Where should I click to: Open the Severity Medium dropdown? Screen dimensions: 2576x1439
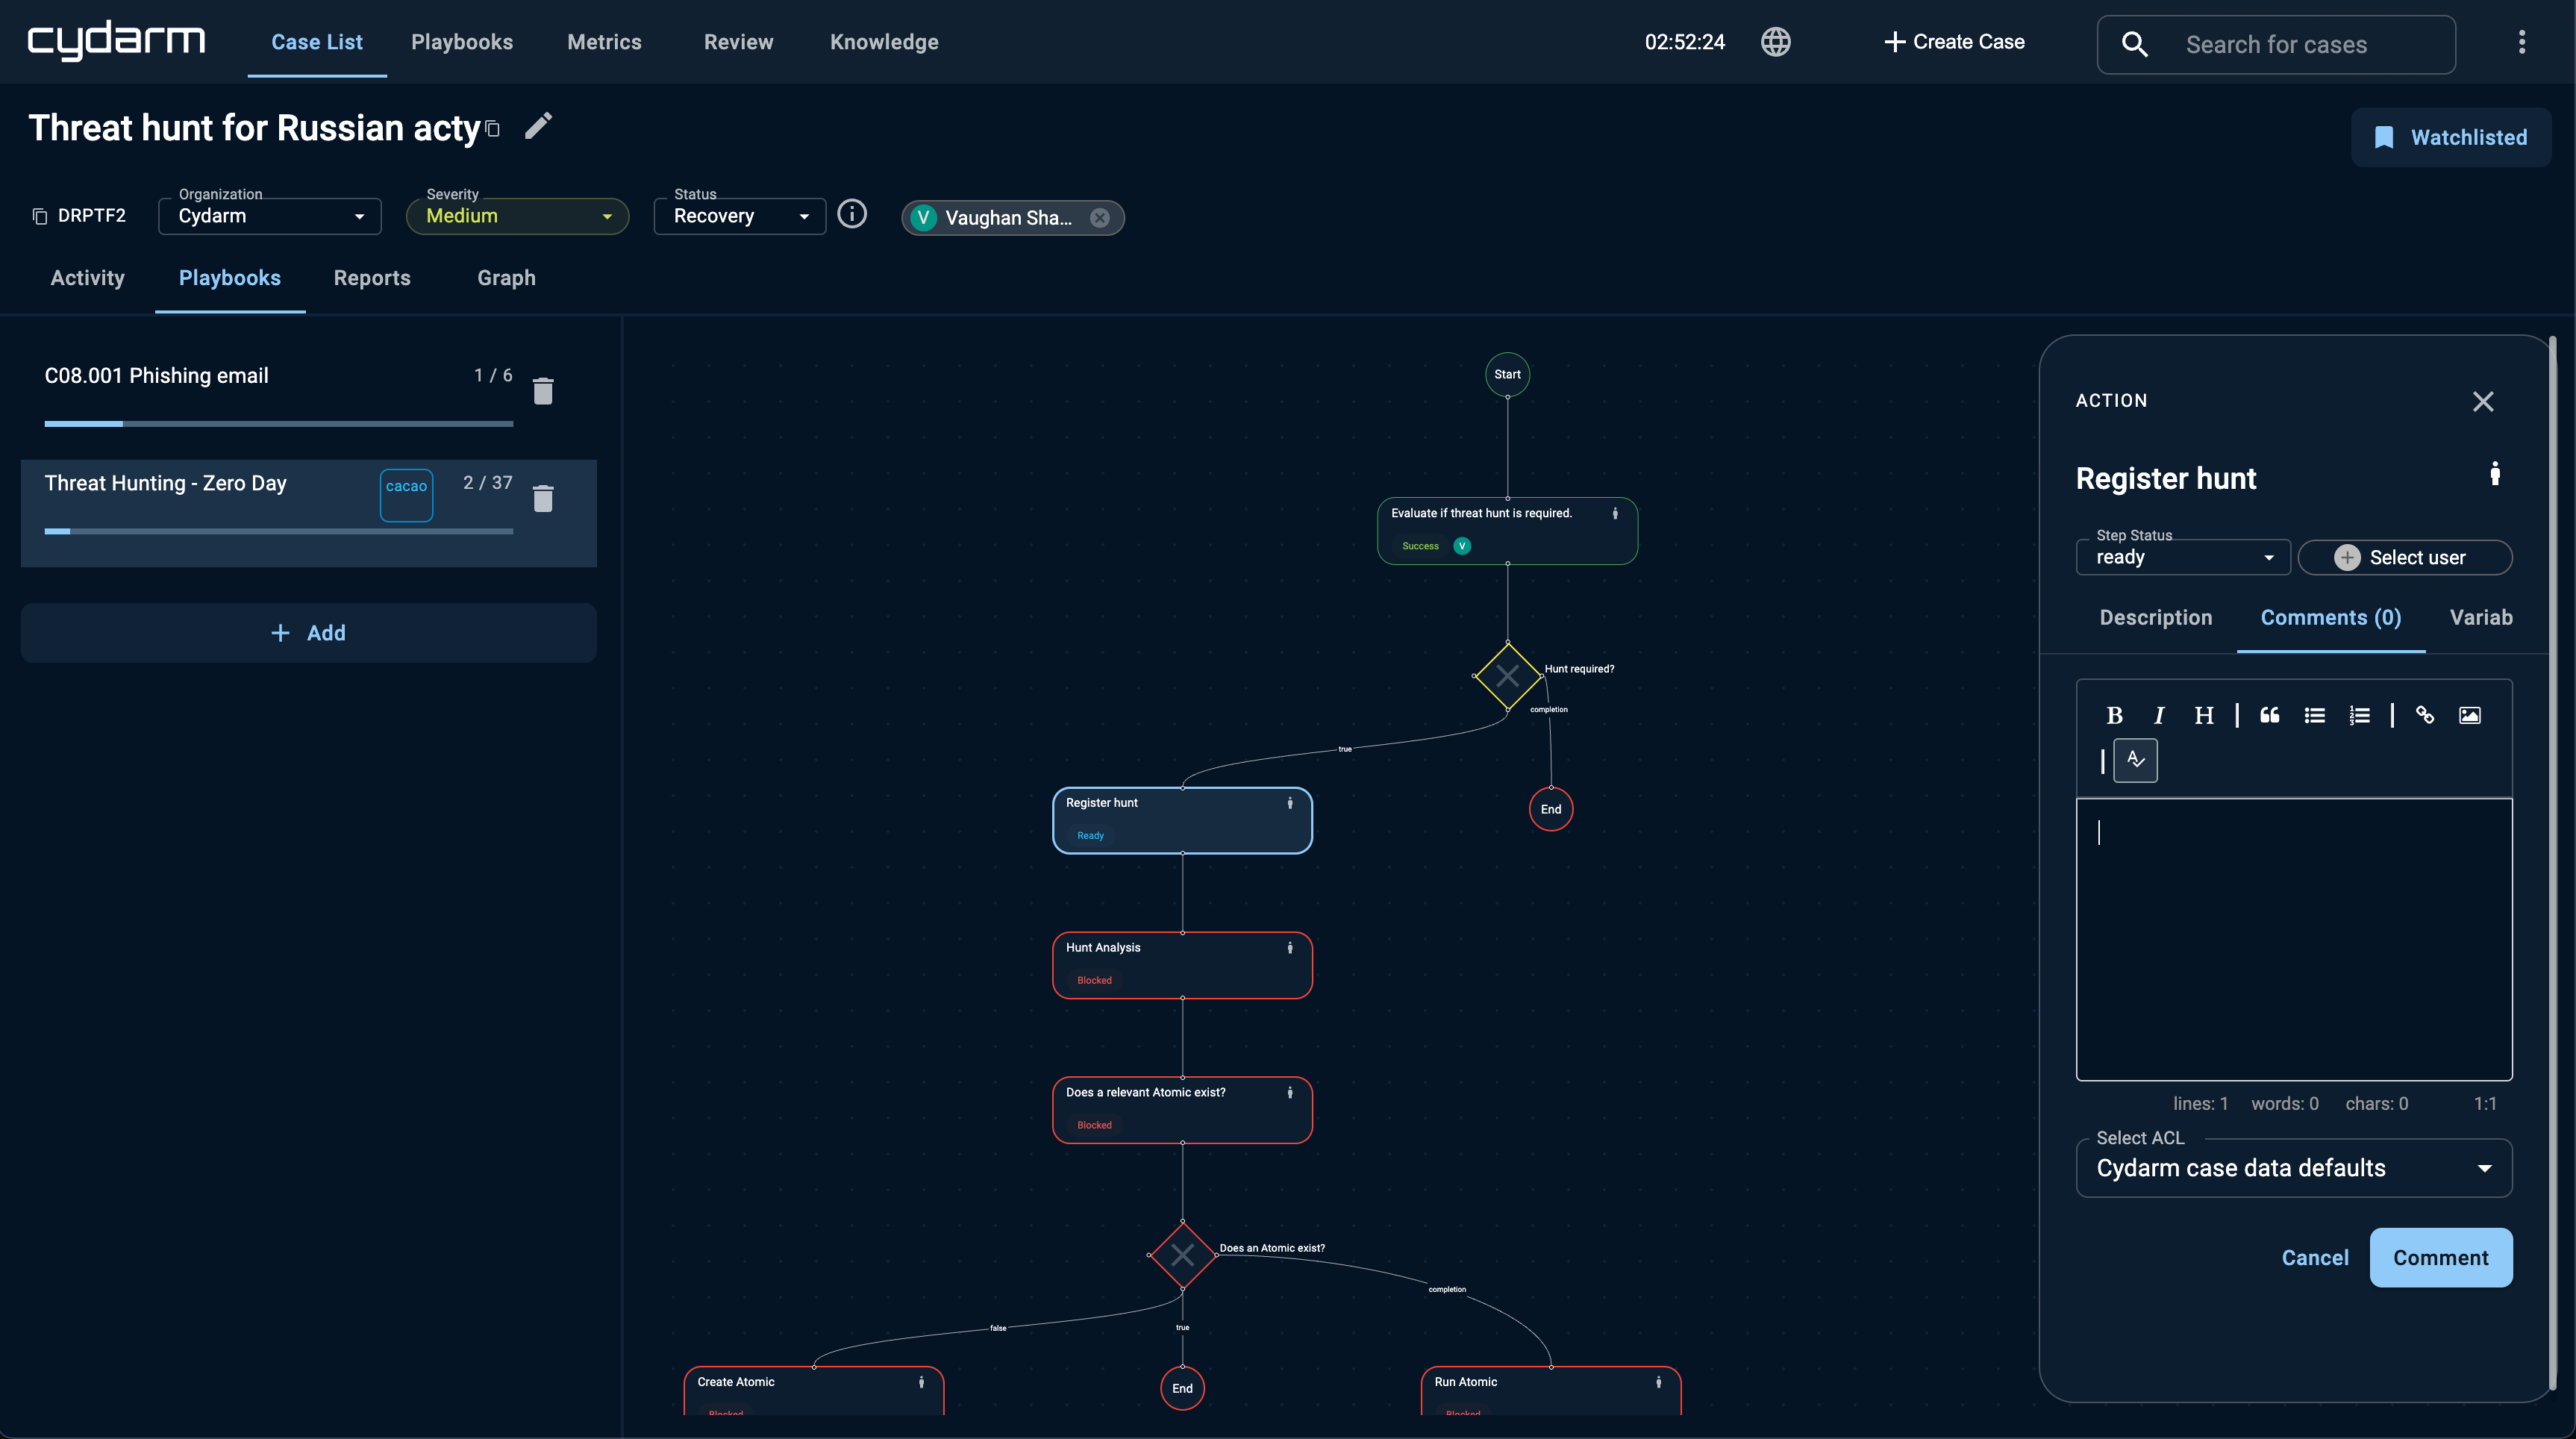click(x=517, y=216)
